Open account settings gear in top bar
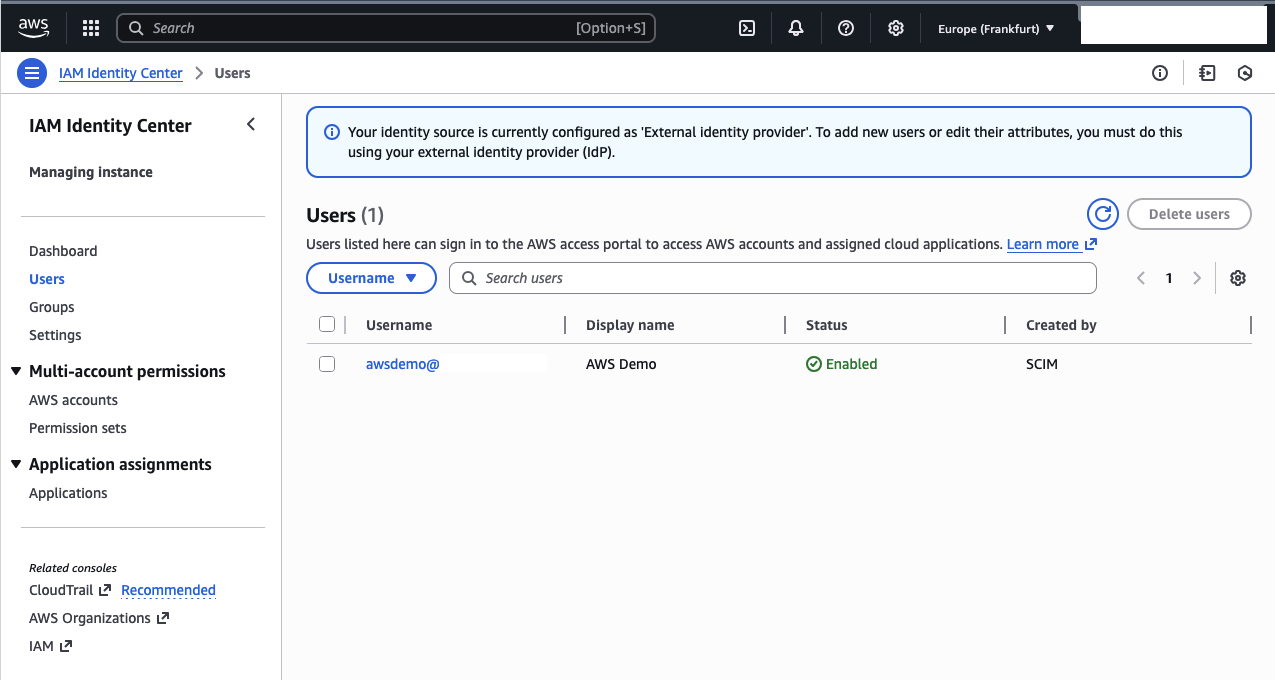 pyautogui.click(x=895, y=28)
